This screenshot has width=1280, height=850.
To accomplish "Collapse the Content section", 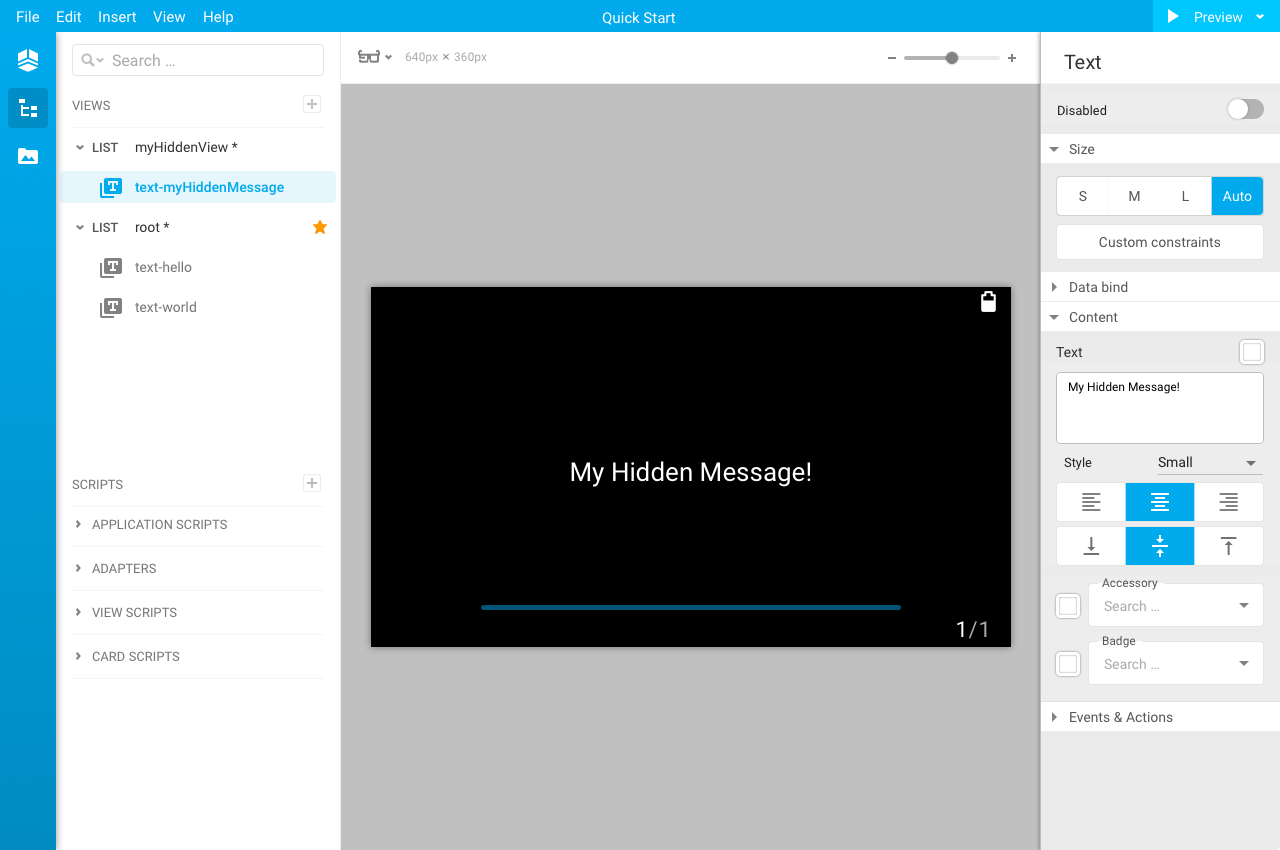I will tap(1054, 317).
